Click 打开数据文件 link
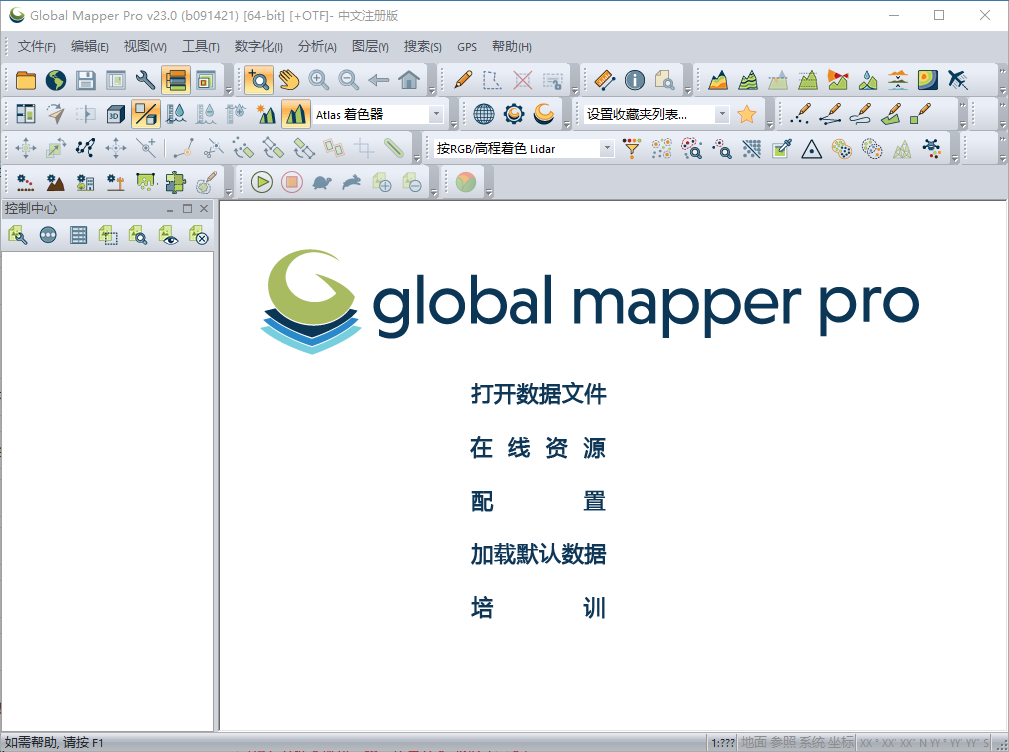 pos(539,394)
